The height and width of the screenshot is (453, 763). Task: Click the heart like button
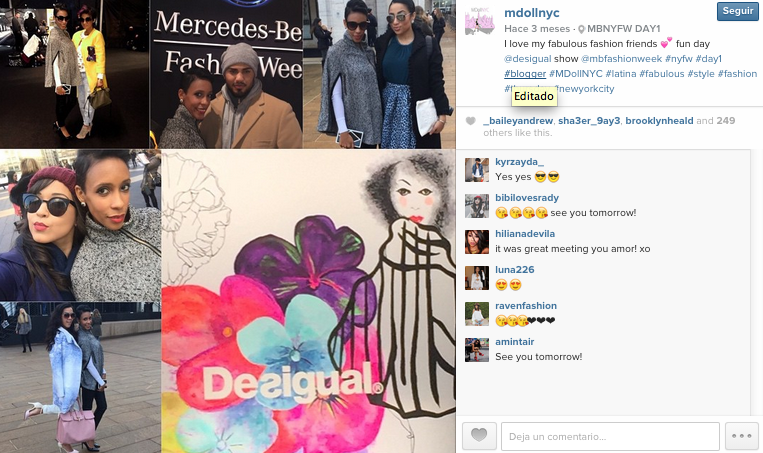(479, 435)
